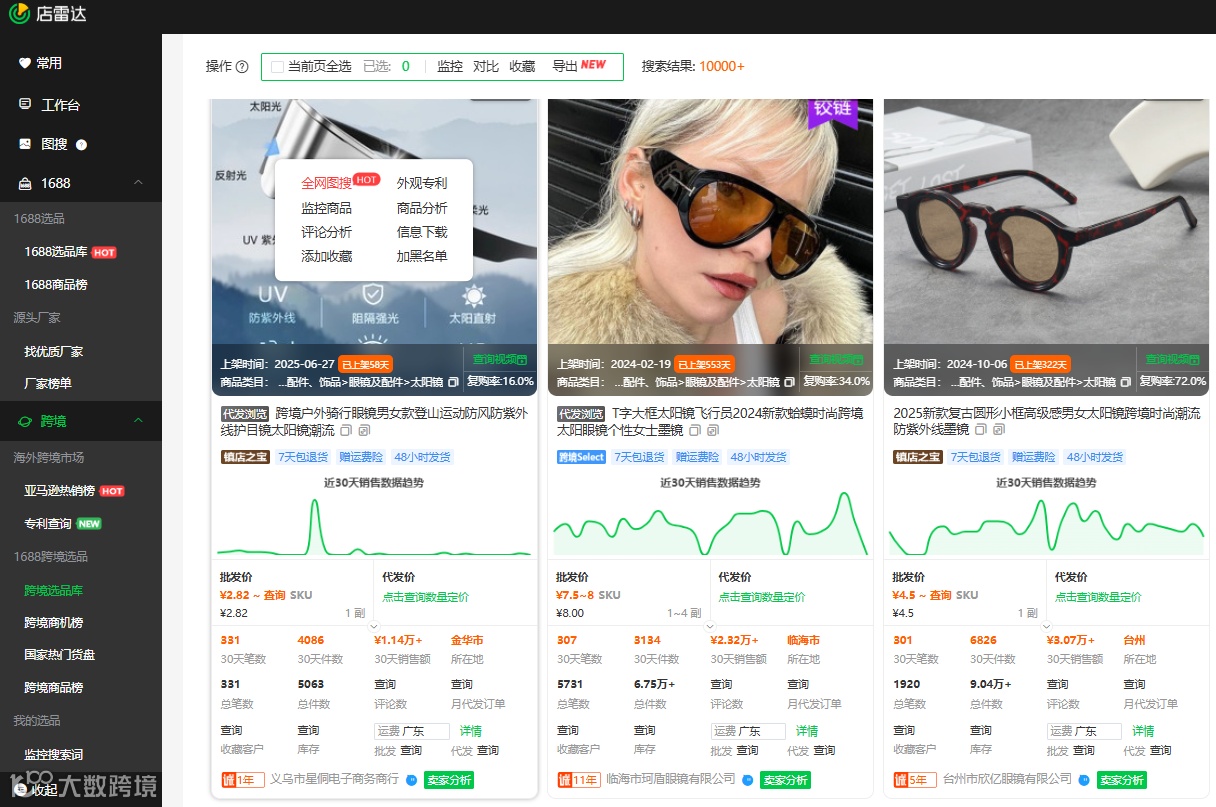The image size is (1216, 807).
Task: Click 查询视频 on the cycling glasses product
Action: coord(500,359)
